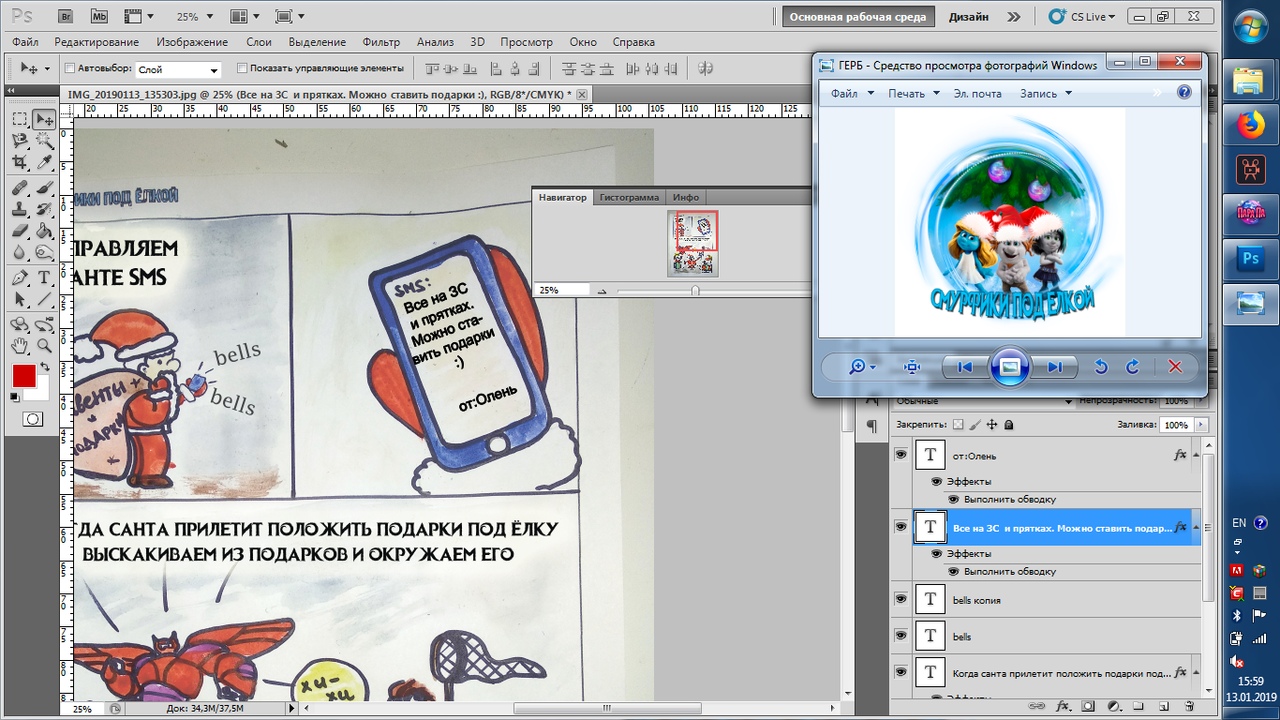Screen dimensions: 1280x720
Task: Select the Rectangular Marquee tool
Action: point(19,119)
